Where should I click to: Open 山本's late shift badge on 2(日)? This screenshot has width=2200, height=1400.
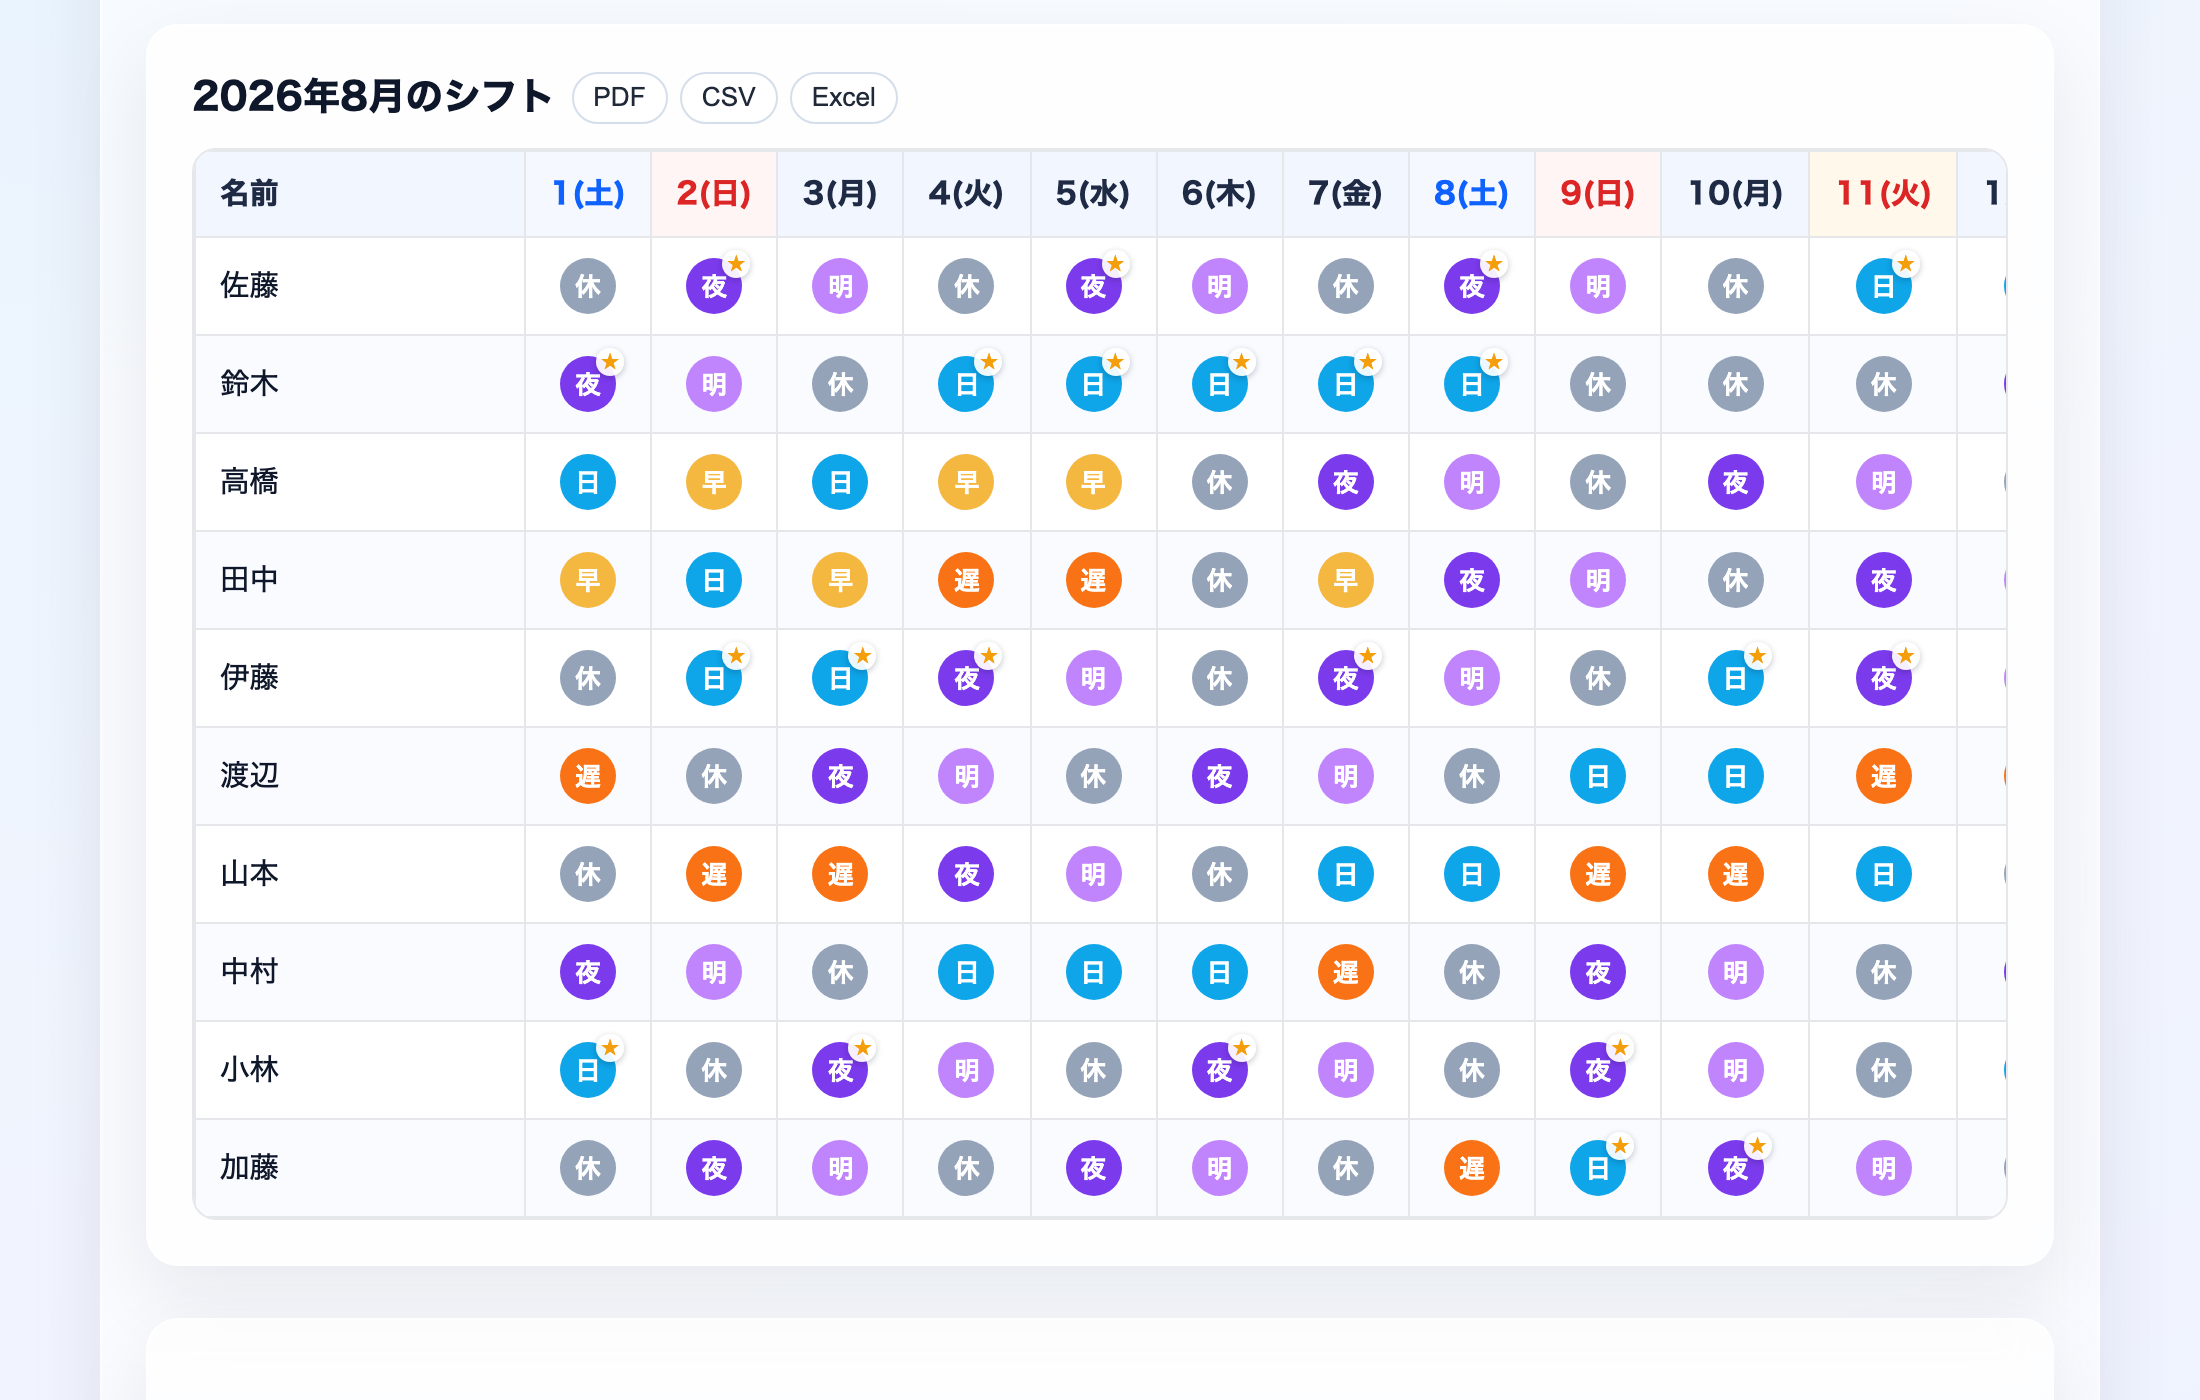[x=714, y=874]
